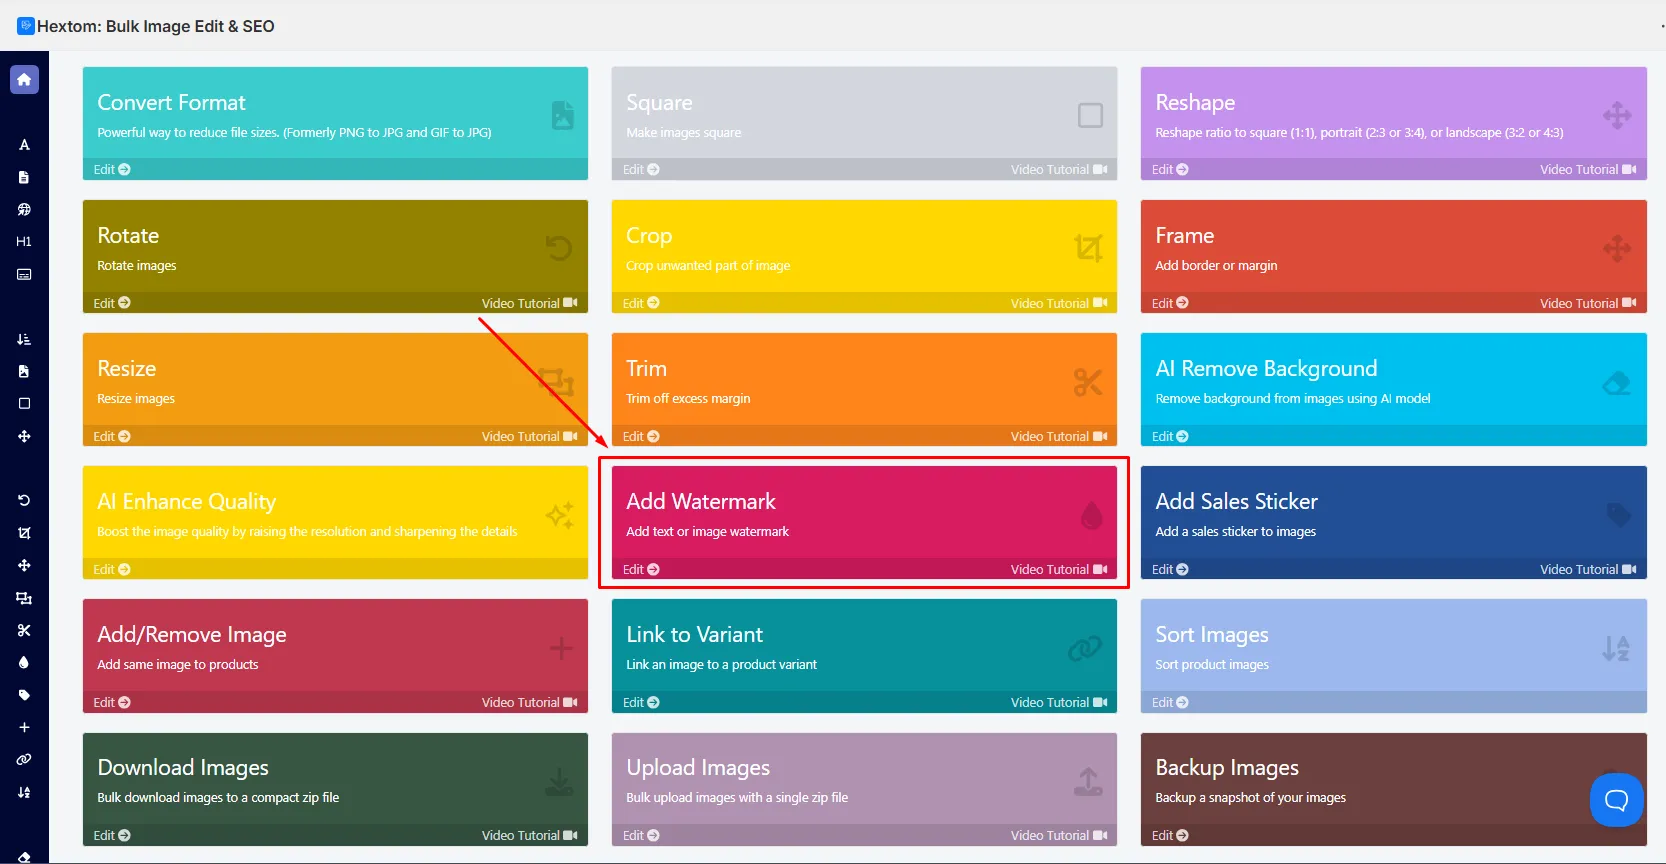Open the chat support bubble
This screenshot has height=864, width=1666.
point(1616,800)
